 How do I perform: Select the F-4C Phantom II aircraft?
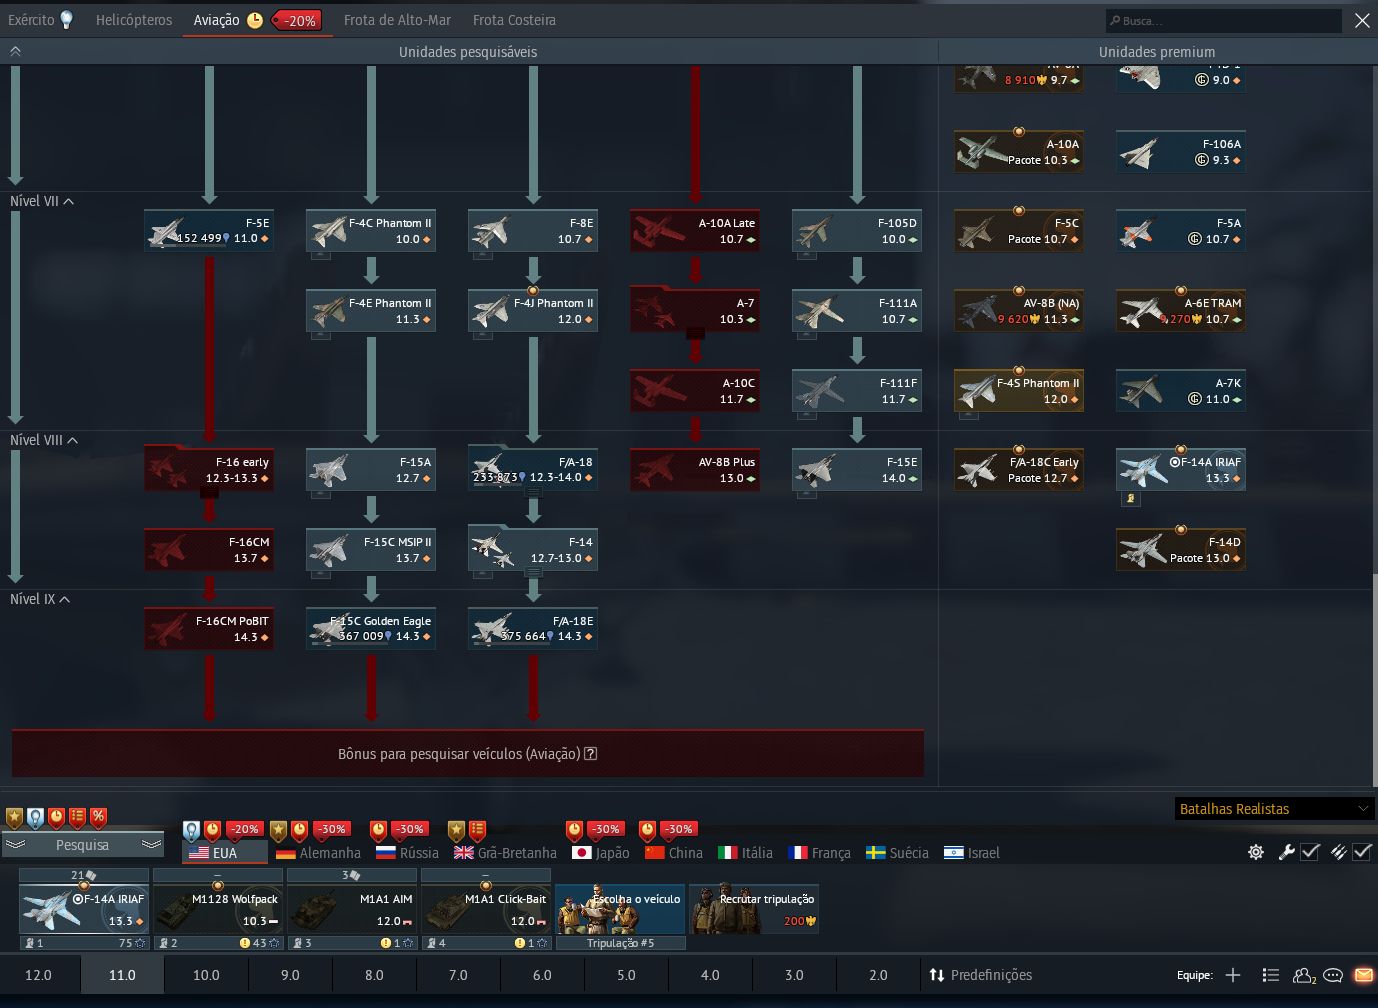click(x=371, y=231)
